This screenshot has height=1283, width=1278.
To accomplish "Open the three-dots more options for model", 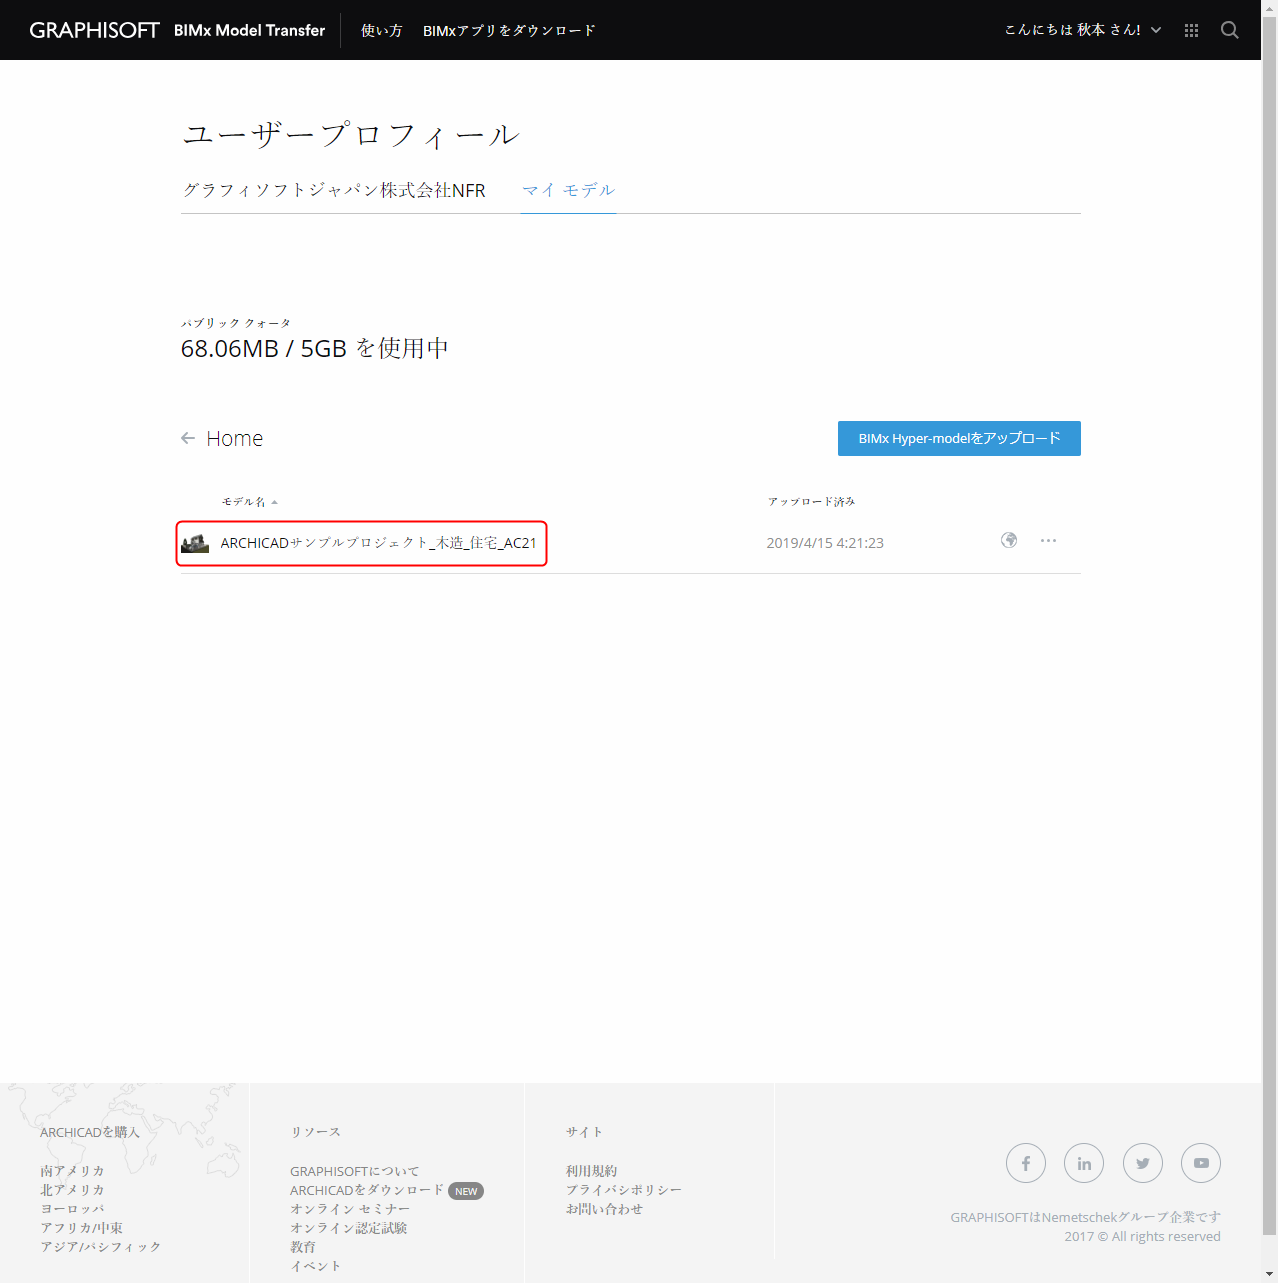I will (x=1048, y=540).
